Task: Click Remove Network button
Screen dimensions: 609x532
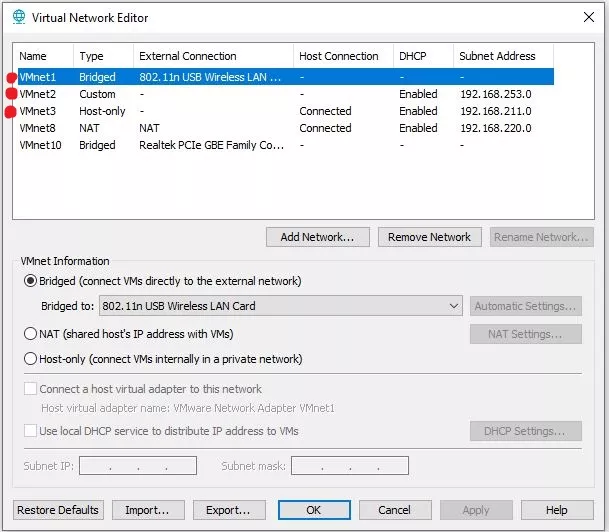Action: [430, 237]
